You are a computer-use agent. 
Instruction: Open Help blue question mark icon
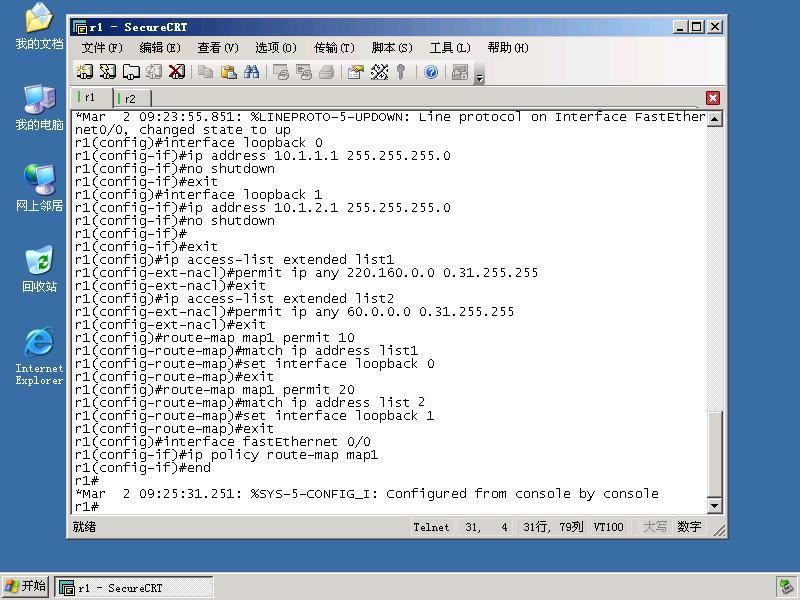tap(431, 72)
